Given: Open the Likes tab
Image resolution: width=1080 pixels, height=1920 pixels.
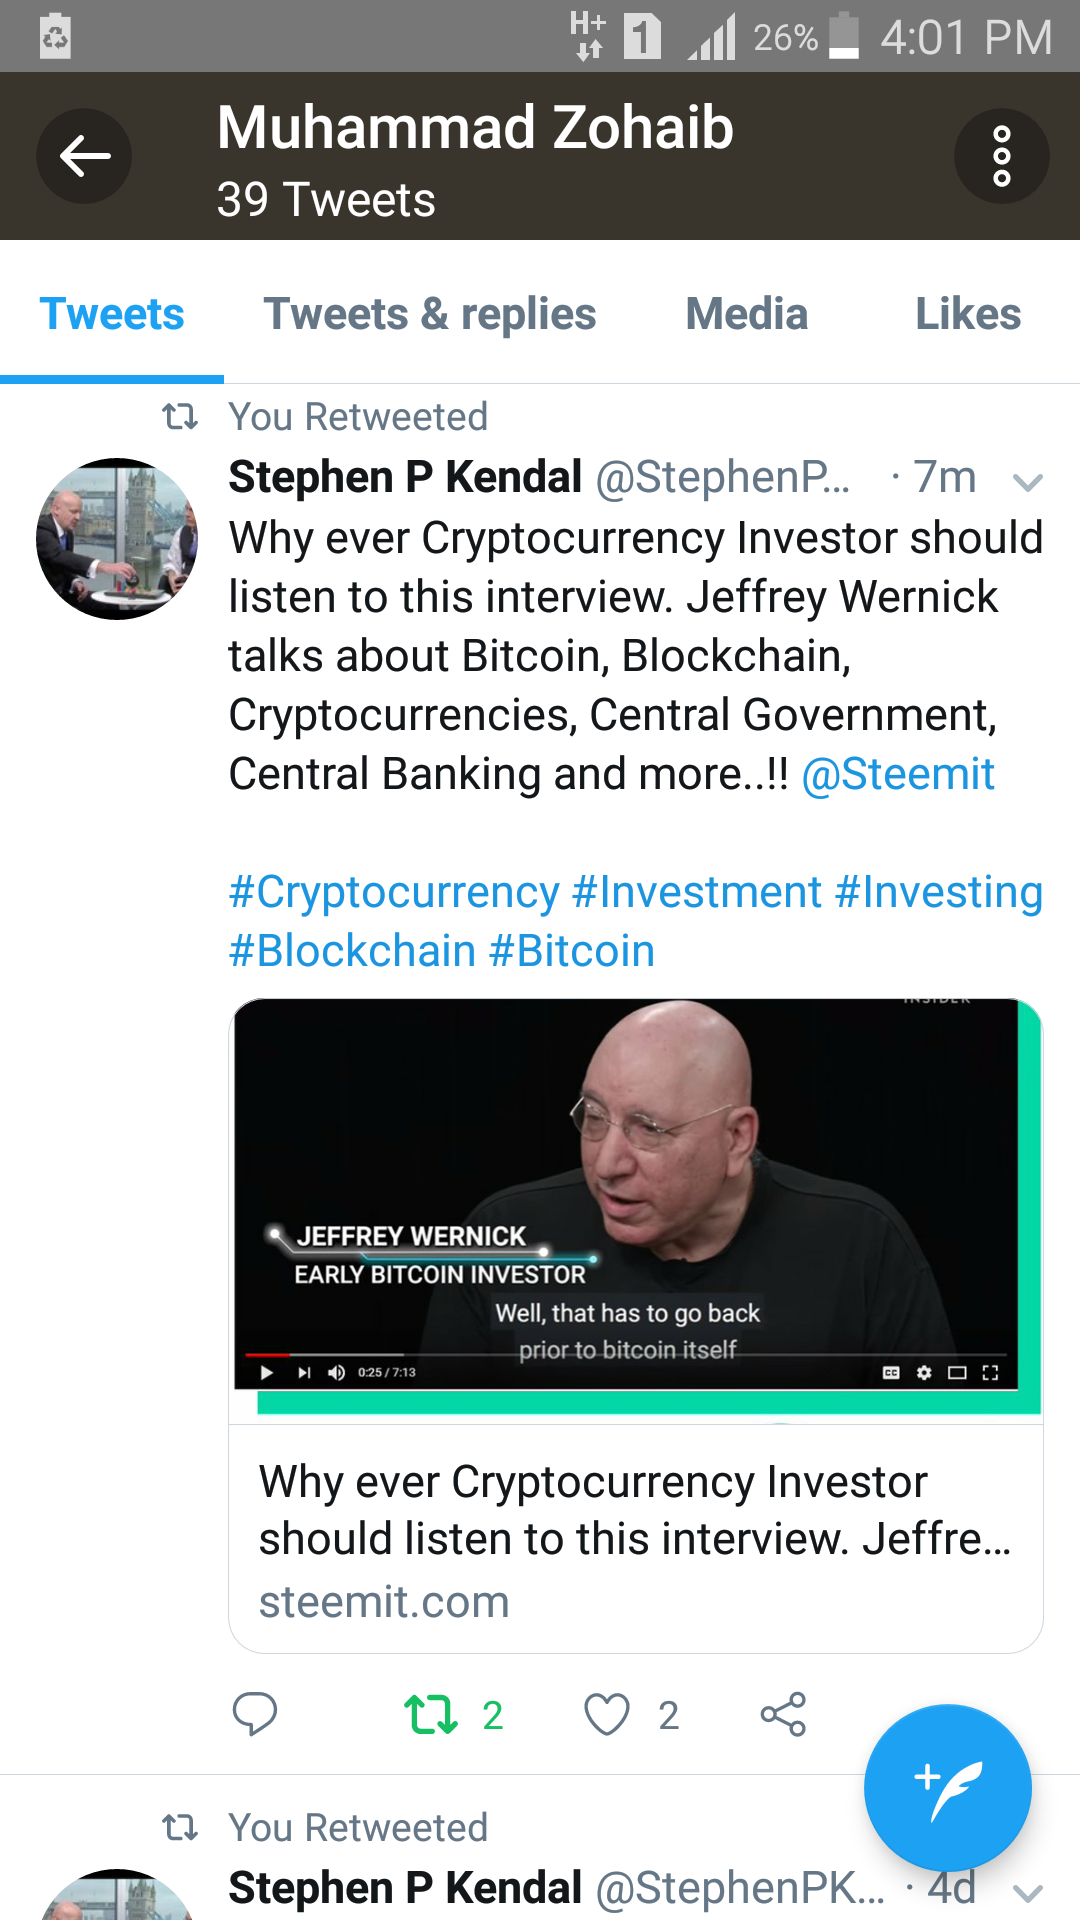Looking at the screenshot, I should [968, 314].
